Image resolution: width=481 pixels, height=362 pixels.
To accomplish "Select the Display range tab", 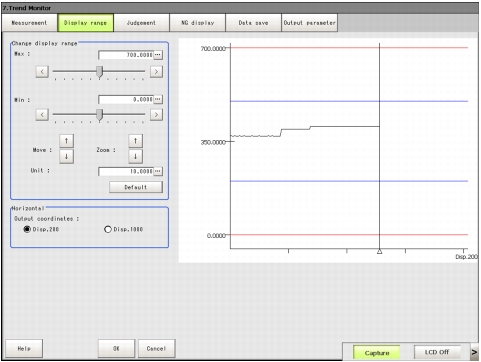I will pyautogui.click(x=85, y=23).
